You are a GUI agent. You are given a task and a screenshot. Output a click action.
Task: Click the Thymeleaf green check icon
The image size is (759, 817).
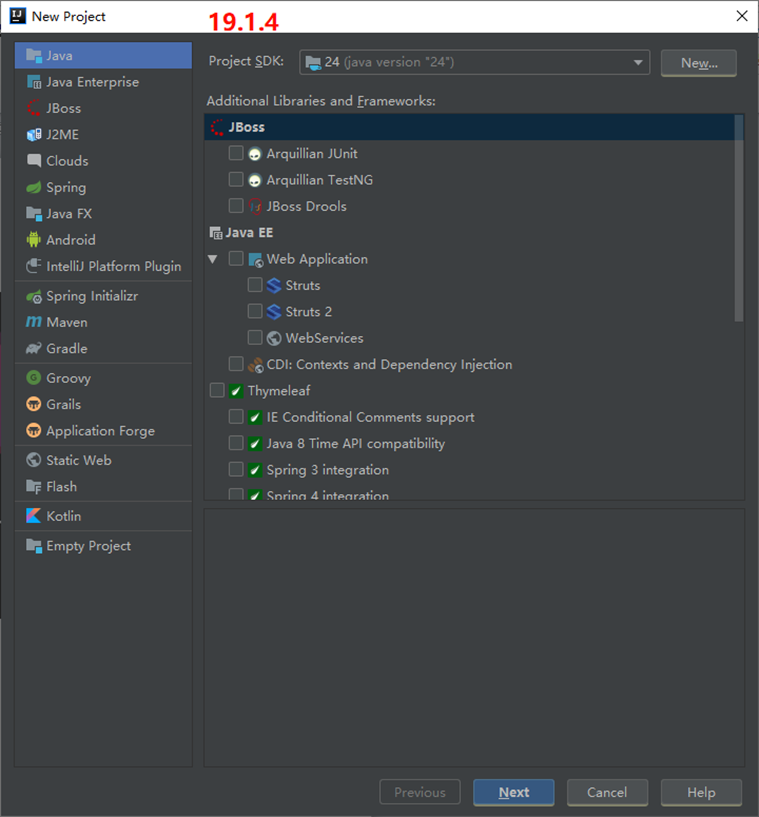click(236, 391)
